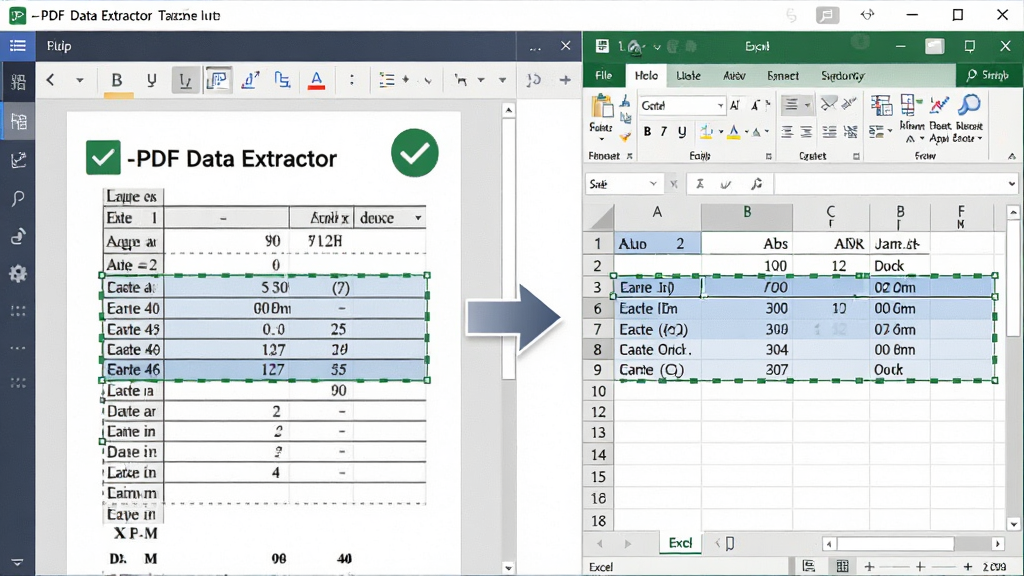Open font color dropdown arrow in Excel

coord(746,132)
